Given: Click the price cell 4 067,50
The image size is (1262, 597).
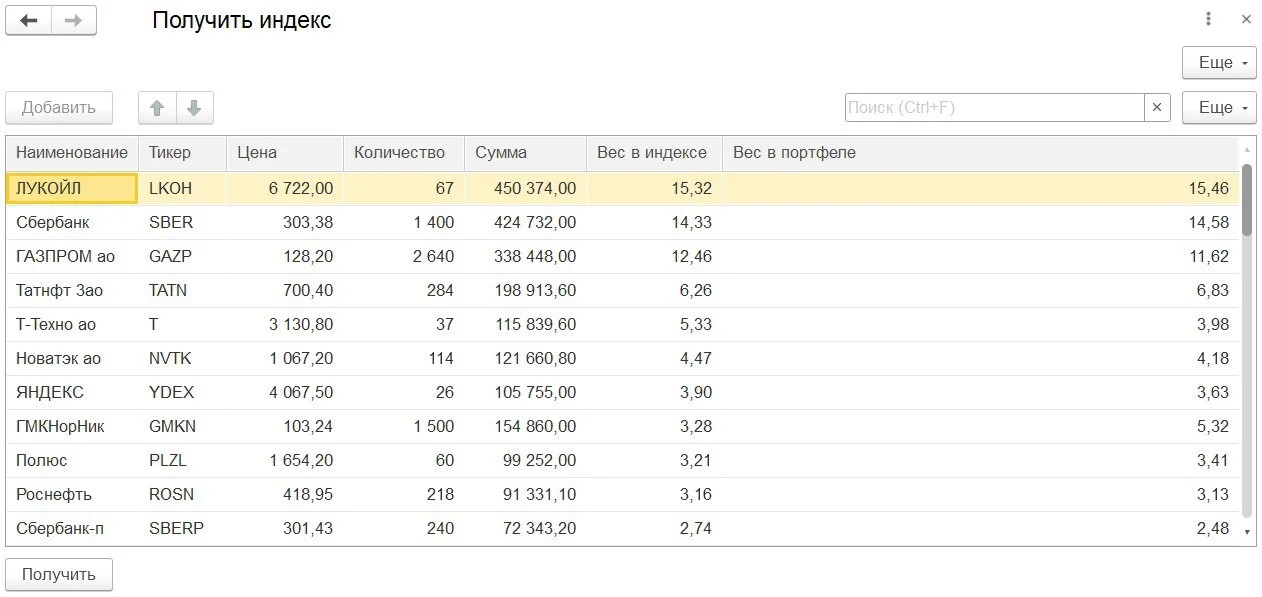Looking at the screenshot, I should pos(285,392).
